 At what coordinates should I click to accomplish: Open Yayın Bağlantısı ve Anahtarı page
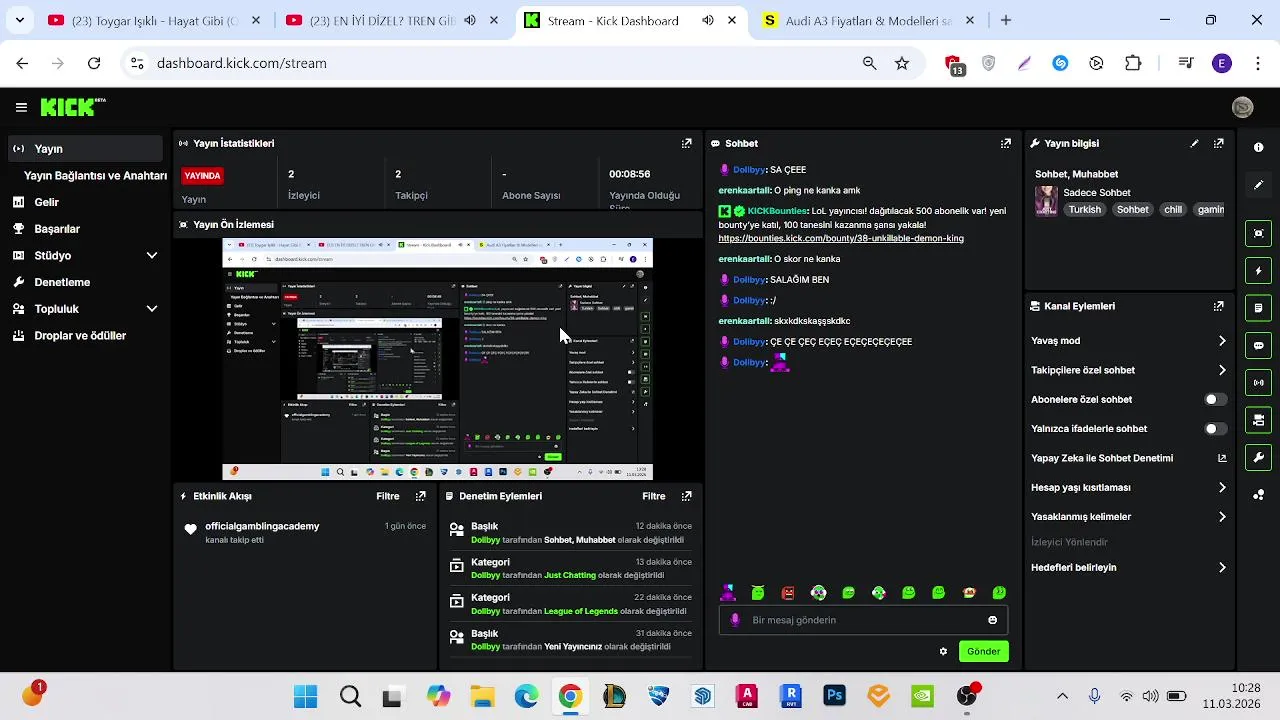point(95,176)
